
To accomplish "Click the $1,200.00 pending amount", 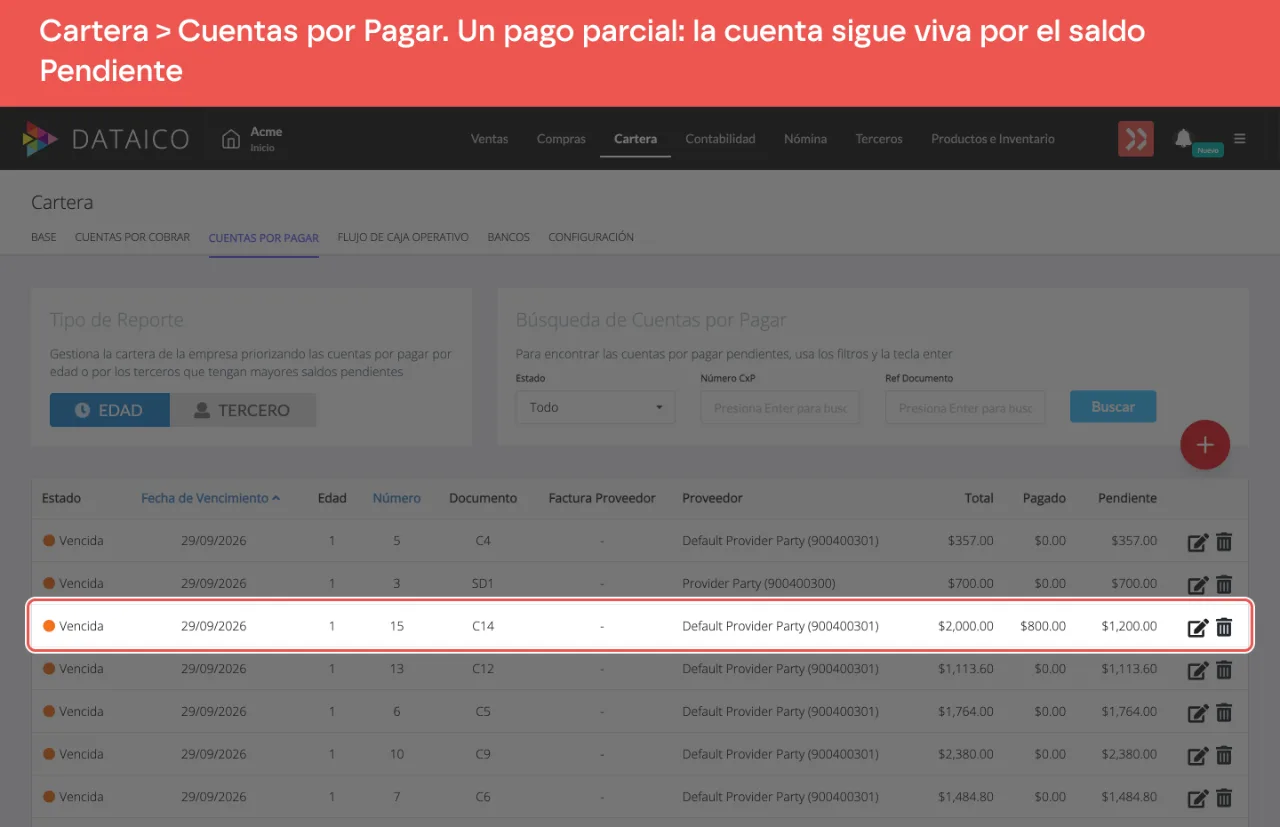I will click(x=1129, y=627).
